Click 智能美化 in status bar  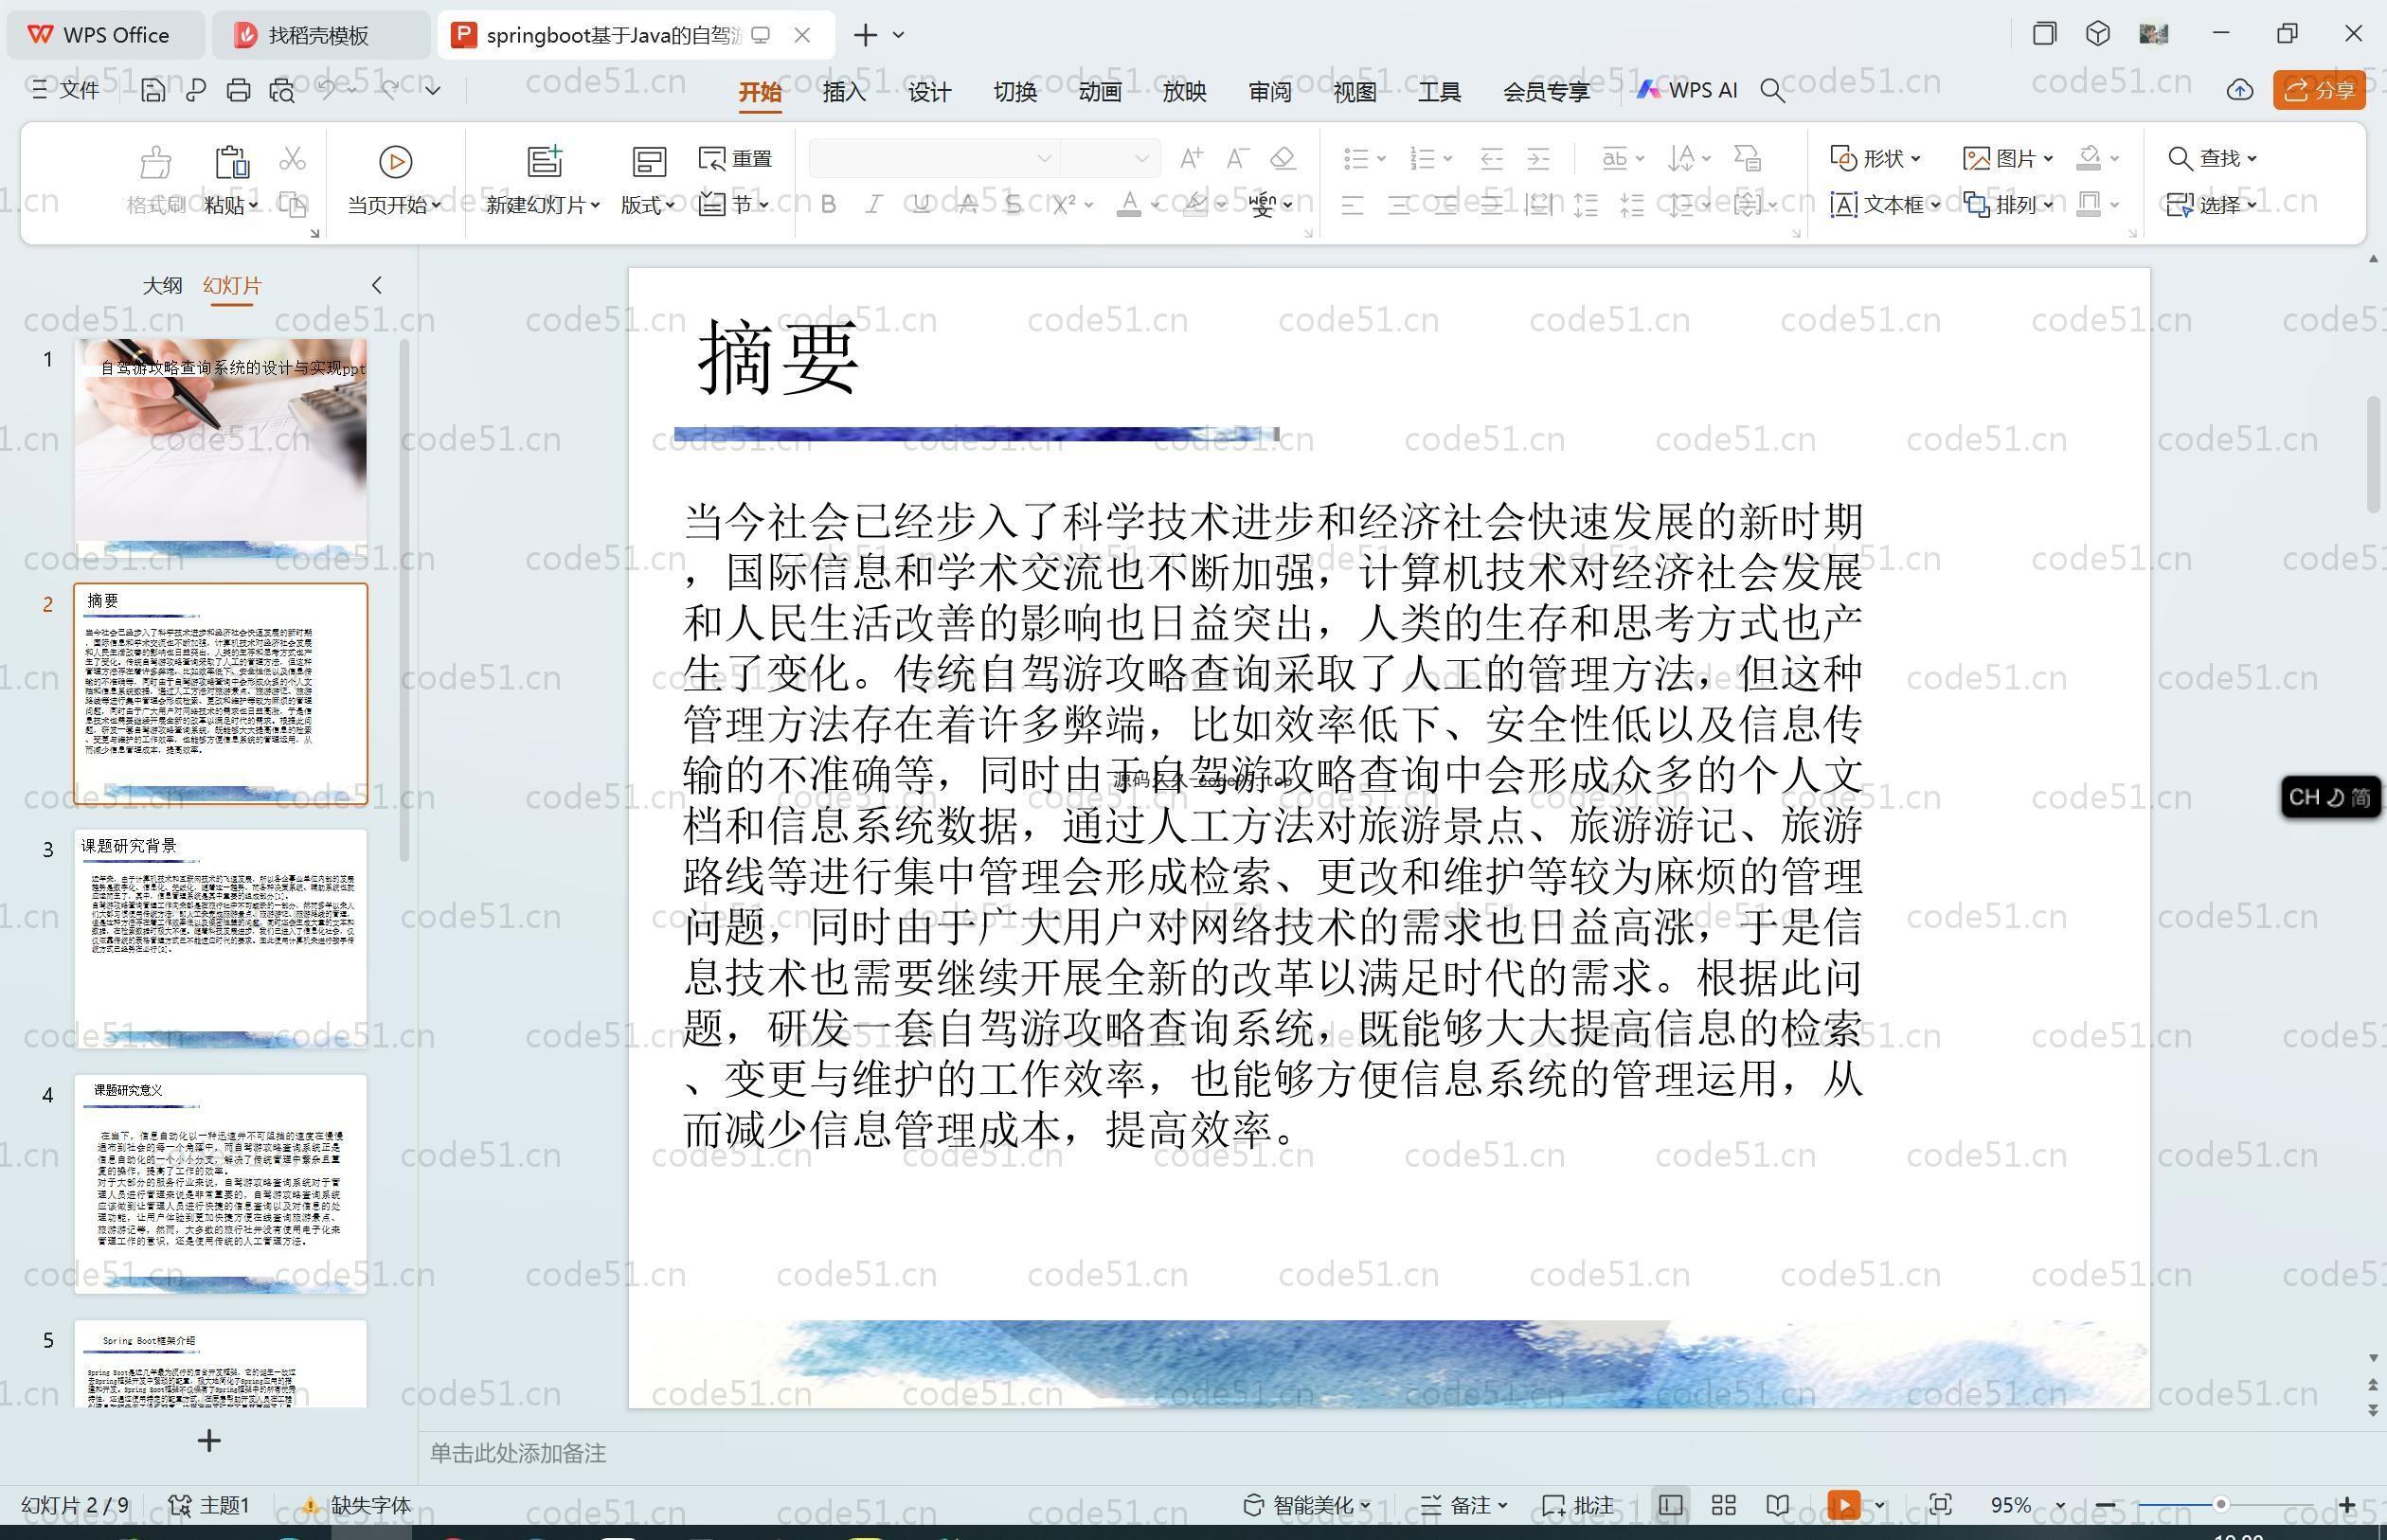[x=1306, y=1504]
